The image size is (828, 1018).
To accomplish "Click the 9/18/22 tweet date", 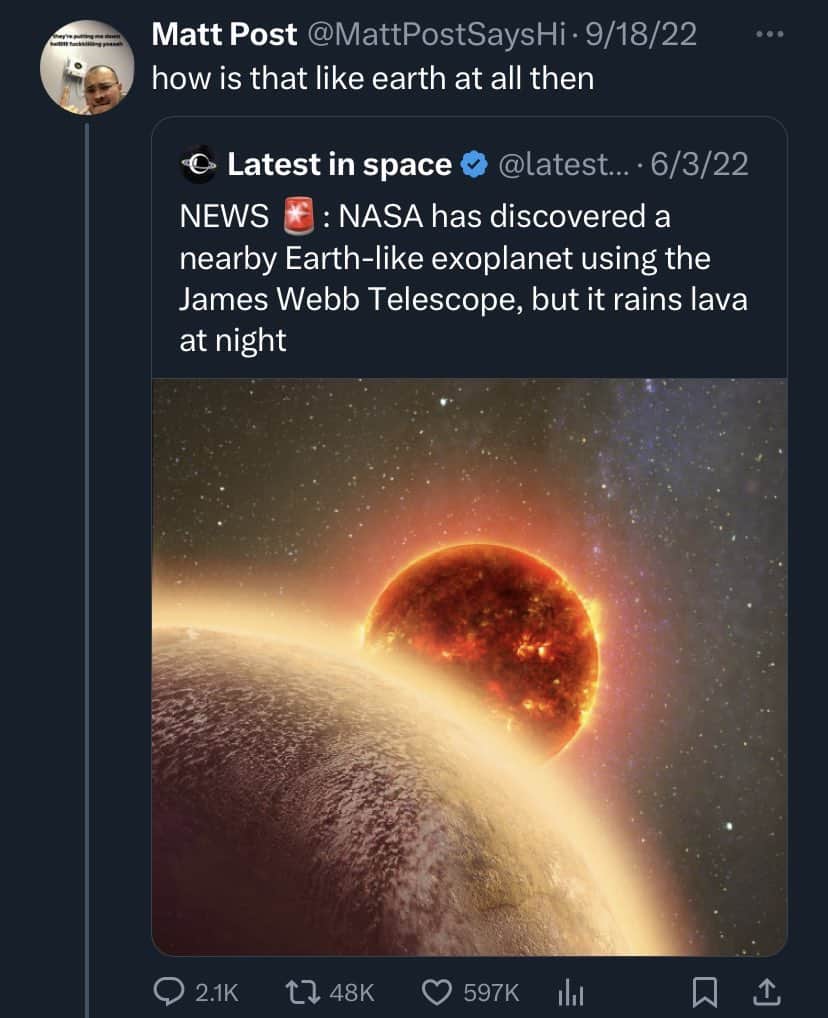I will click(x=642, y=34).
